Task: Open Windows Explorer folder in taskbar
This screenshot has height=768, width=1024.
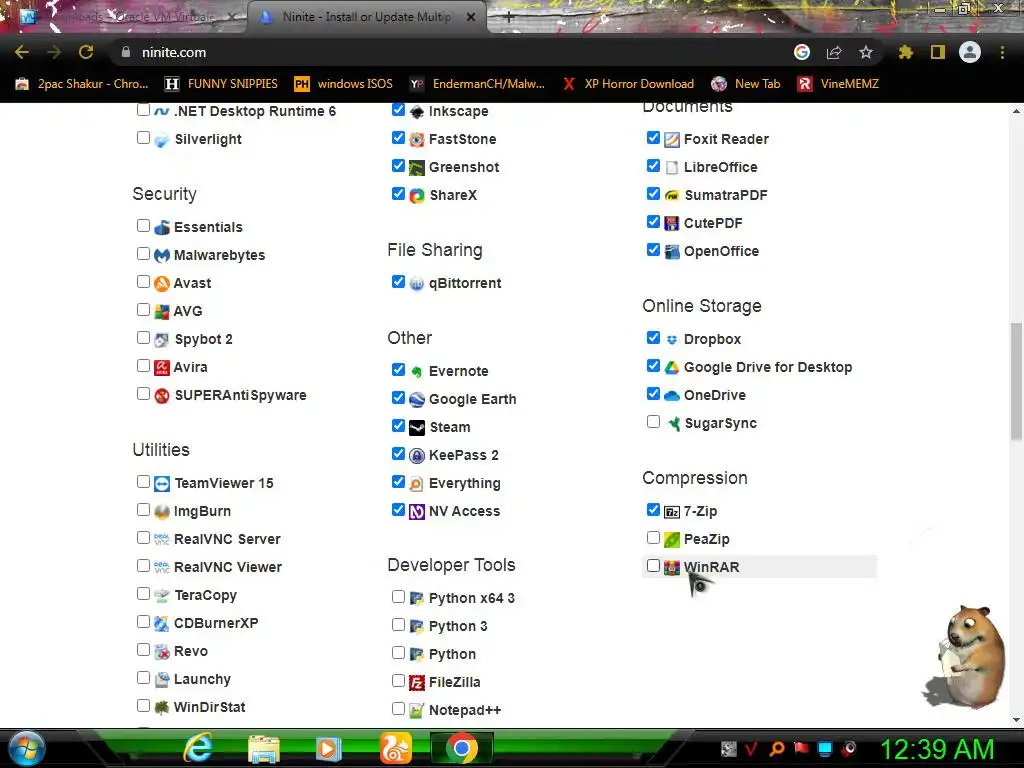Action: [x=264, y=748]
